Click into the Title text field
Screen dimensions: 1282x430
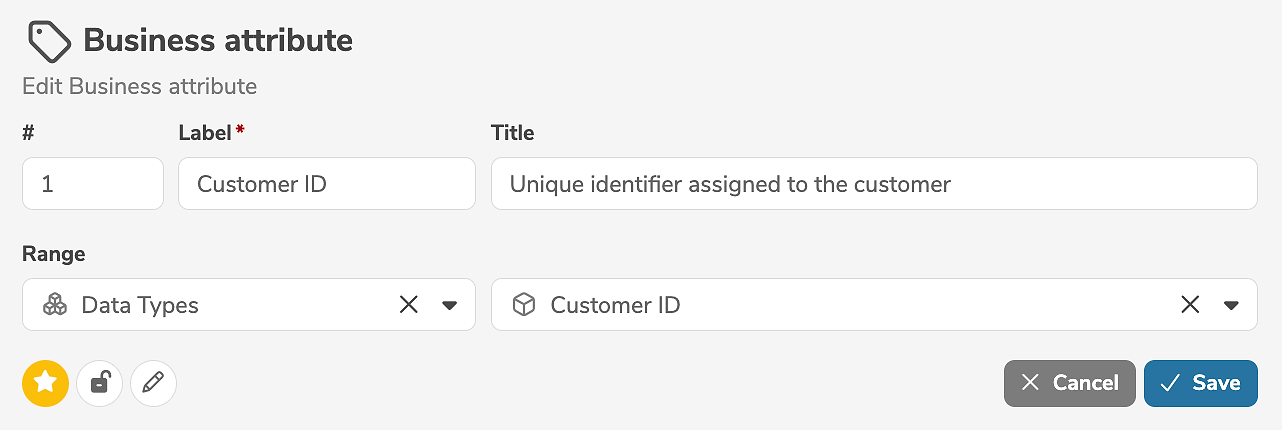click(x=873, y=184)
